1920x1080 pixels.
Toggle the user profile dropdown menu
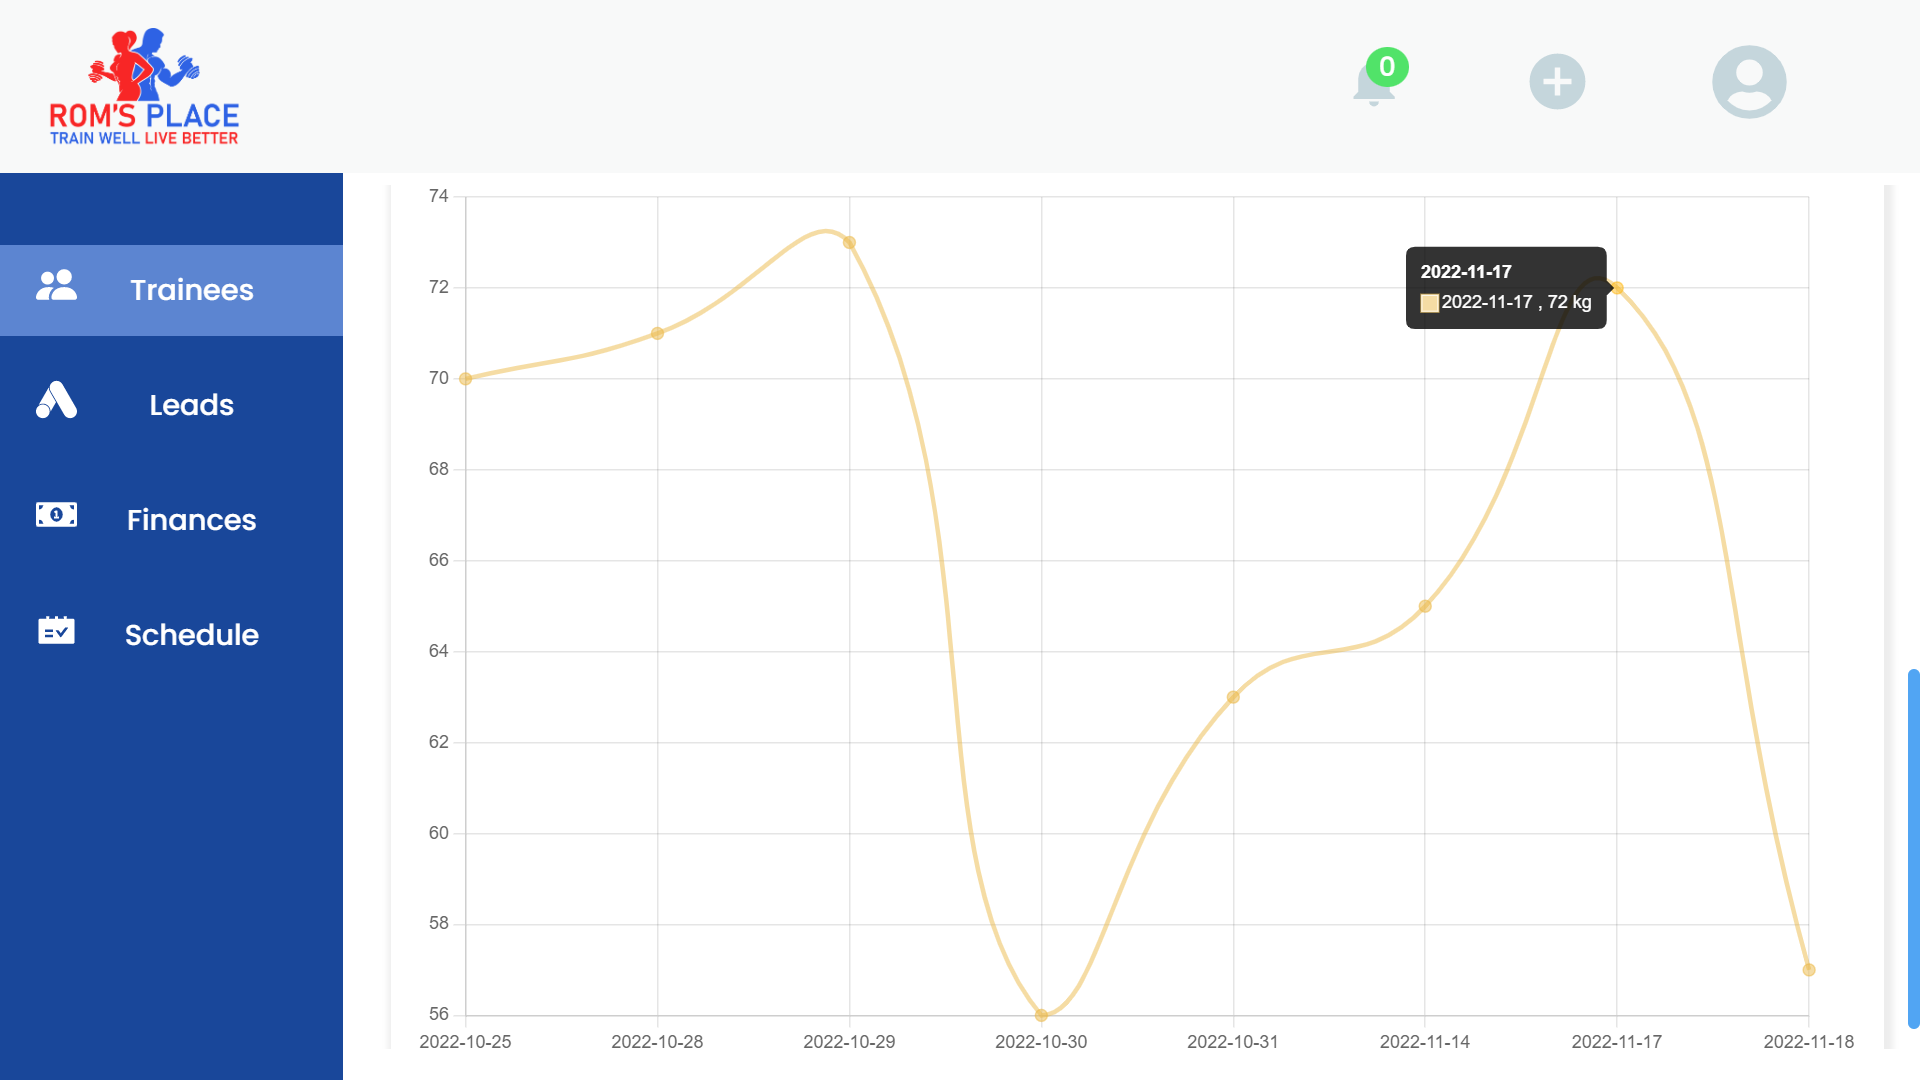(x=1749, y=82)
